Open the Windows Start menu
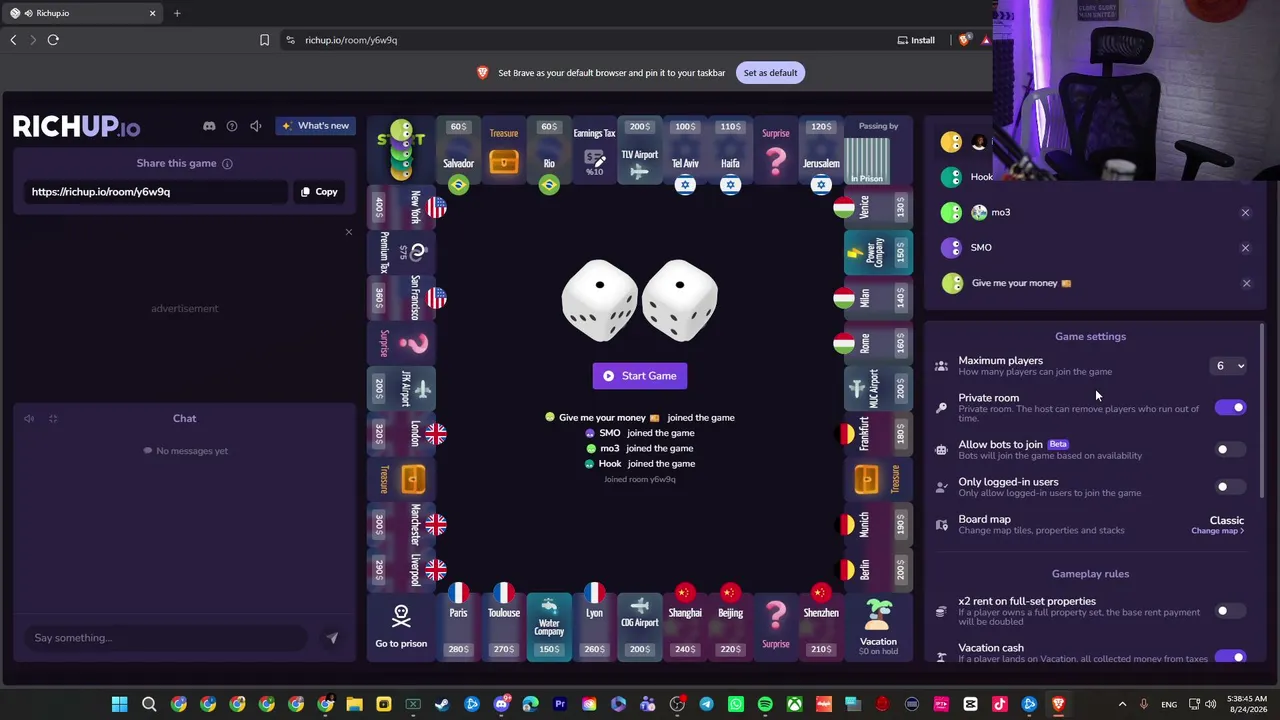The image size is (1280, 720). [x=120, y=704]
